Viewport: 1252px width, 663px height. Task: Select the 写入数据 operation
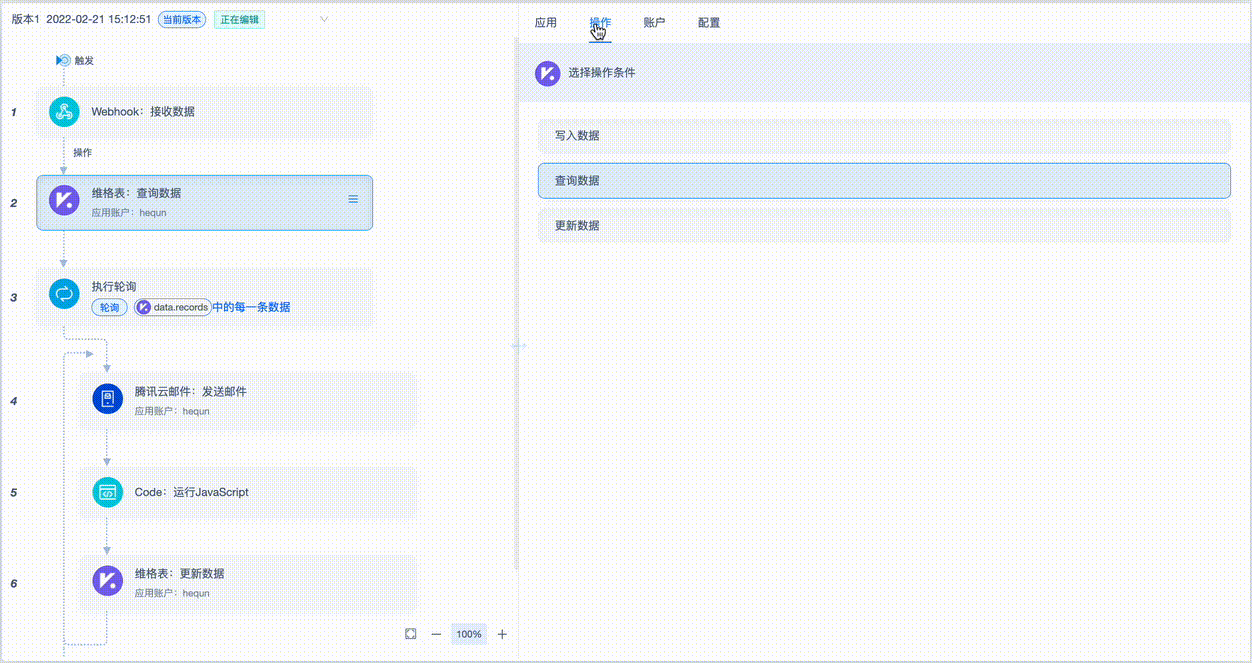coord(884,136)
